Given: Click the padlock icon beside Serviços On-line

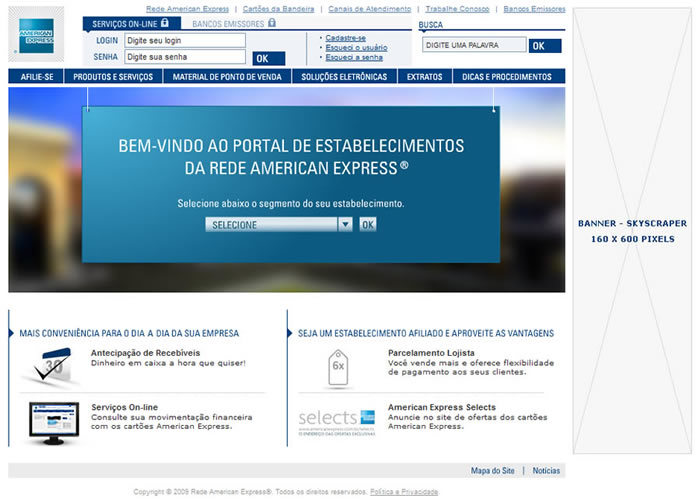Looking at the screenshot, I should coord(165,23).
